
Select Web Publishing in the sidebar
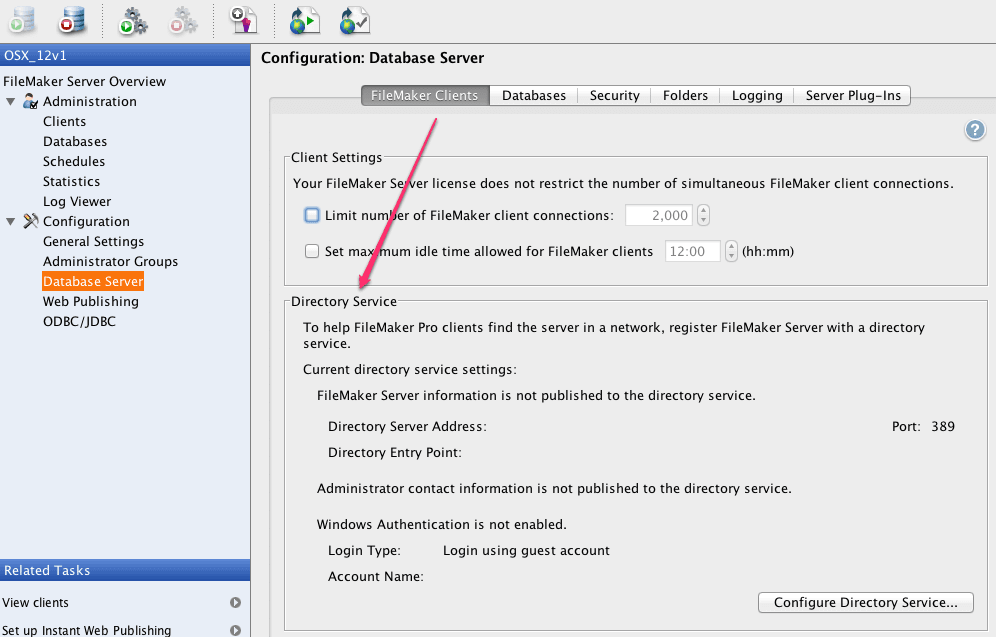[x=91, y=301]
